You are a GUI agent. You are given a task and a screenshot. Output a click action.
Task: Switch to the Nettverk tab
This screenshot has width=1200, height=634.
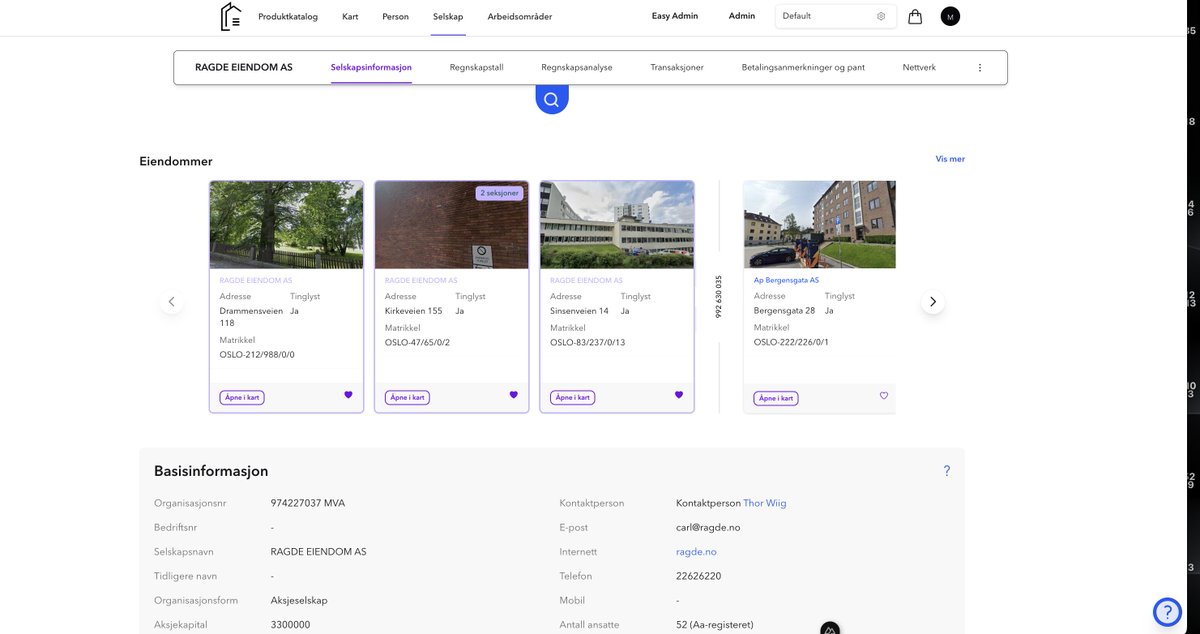(919, 68)
